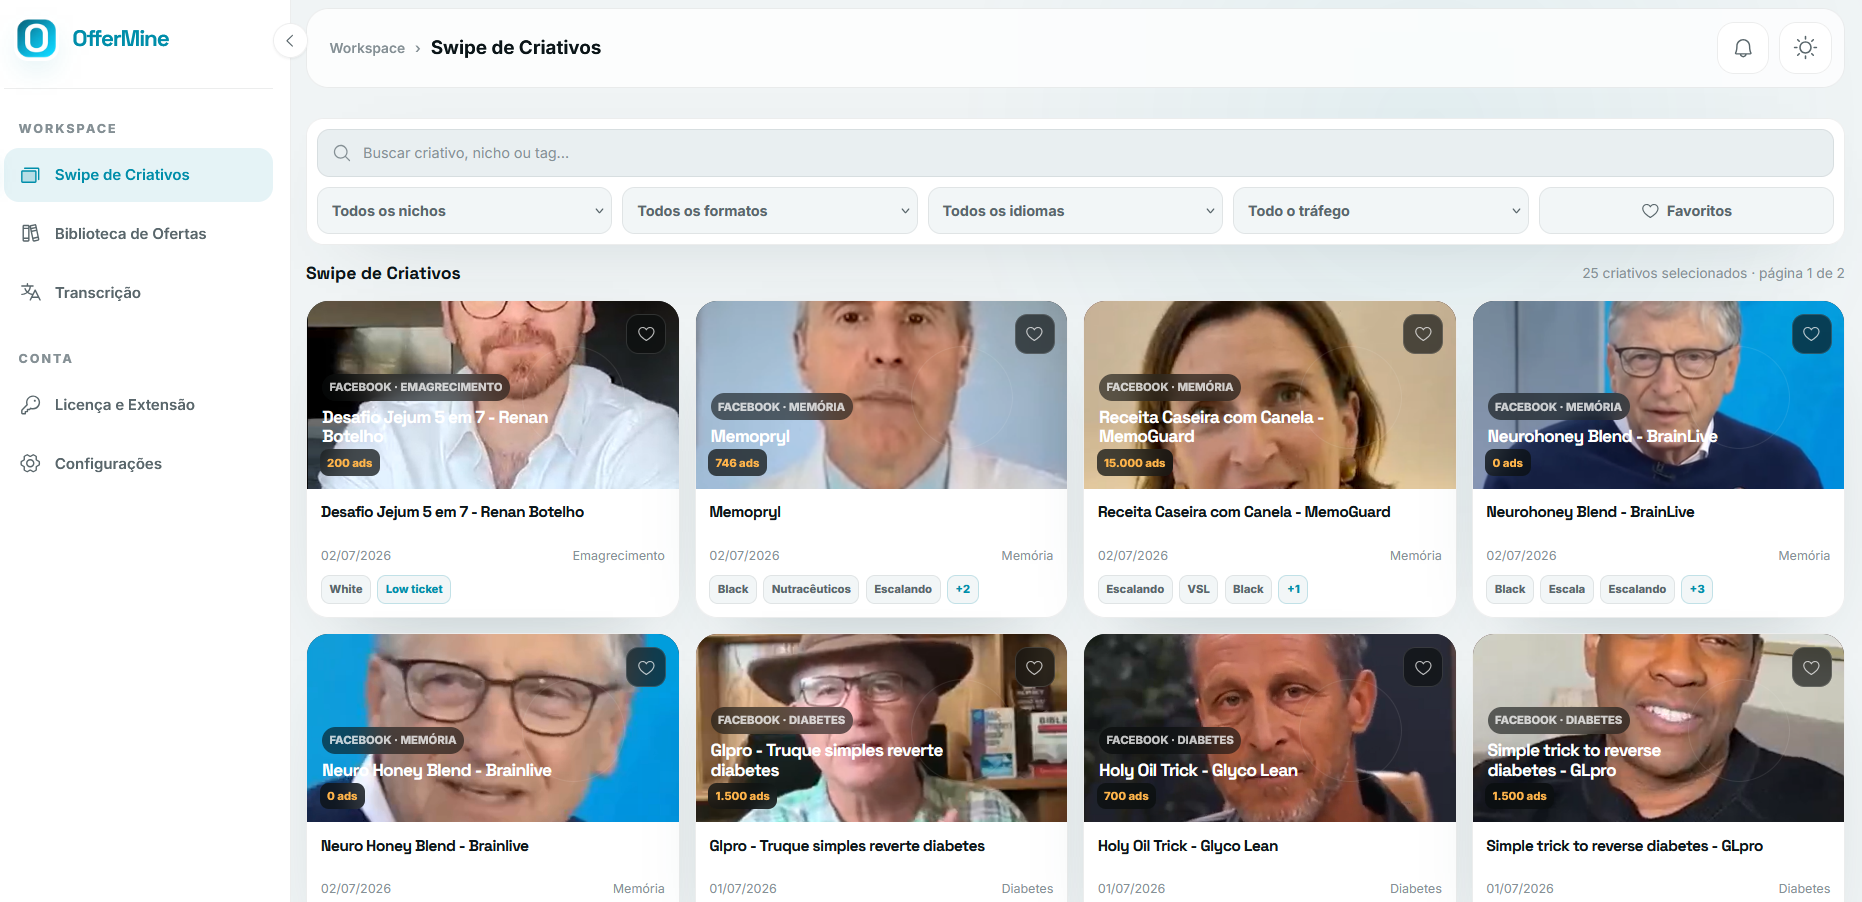The width and height of the screenshot is (1862, 902).
Task: Click the Simple trick to reverse diabetes title
Action: [x=1624, y=846]
